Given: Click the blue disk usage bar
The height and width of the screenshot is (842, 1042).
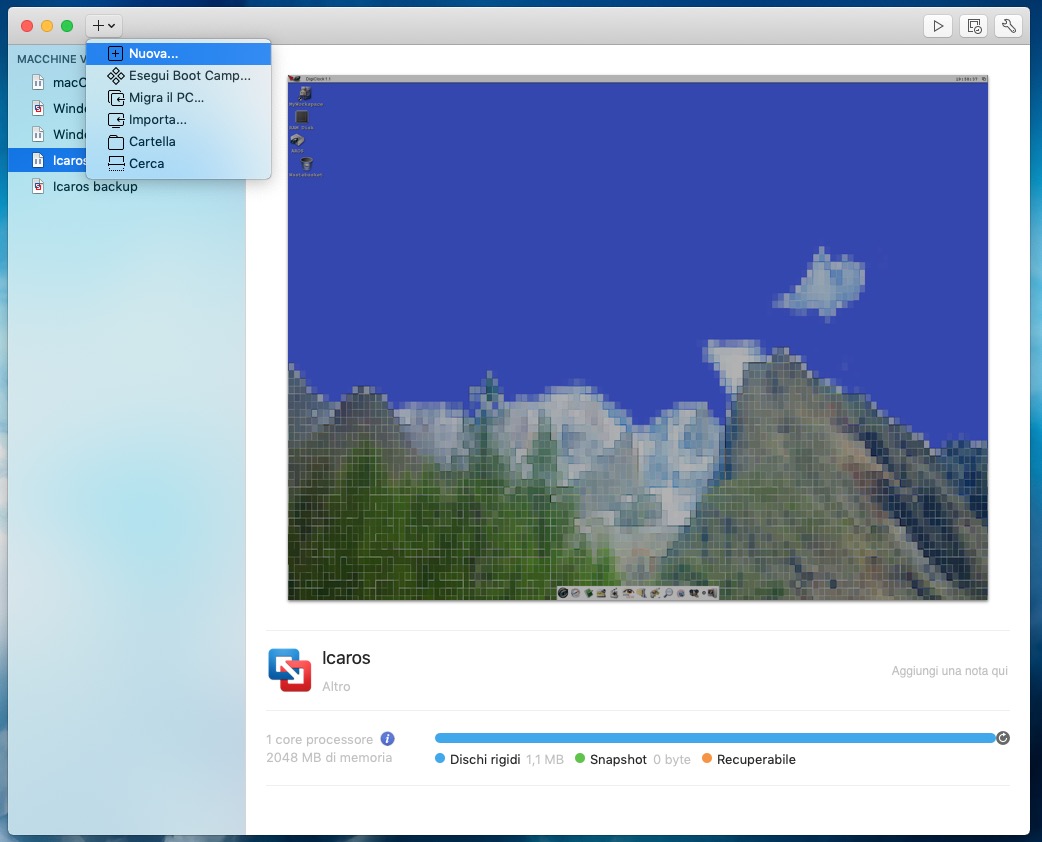Looking at the screenshot, I should point(714,738).
